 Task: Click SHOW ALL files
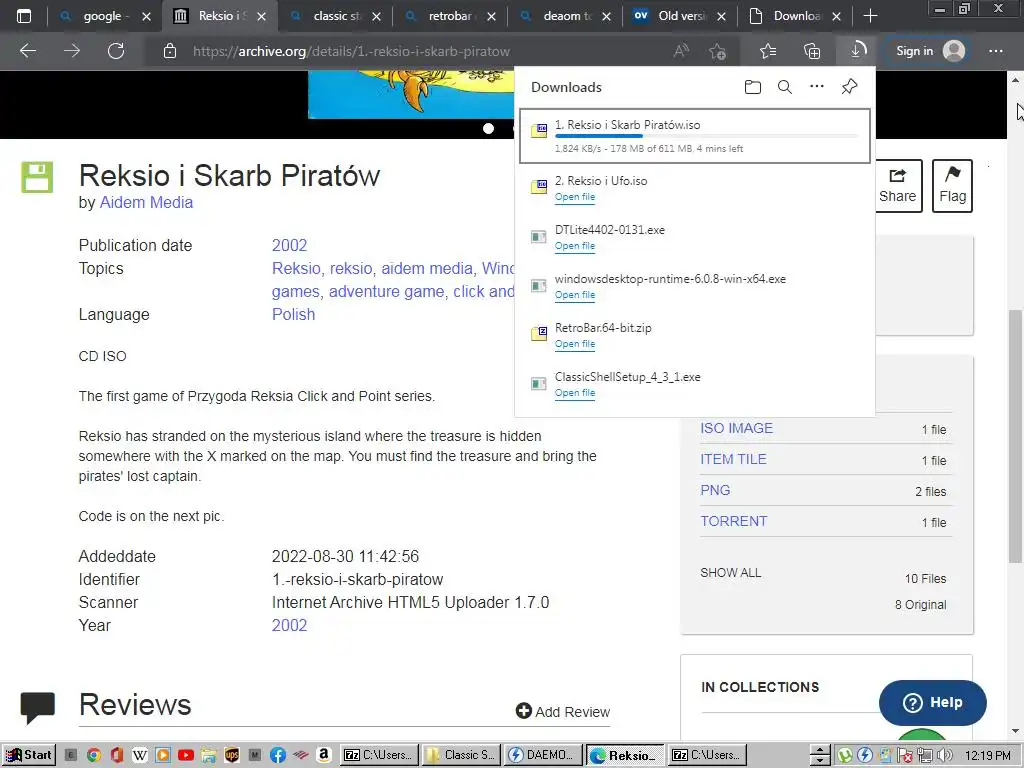pyautogui.click(x=730, y=573)
